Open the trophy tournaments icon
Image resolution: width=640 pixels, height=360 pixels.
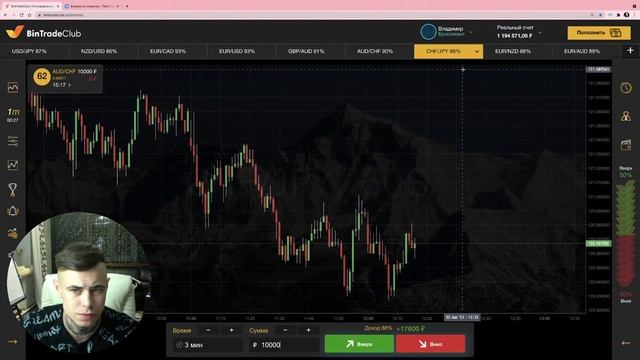click(13, 189)
